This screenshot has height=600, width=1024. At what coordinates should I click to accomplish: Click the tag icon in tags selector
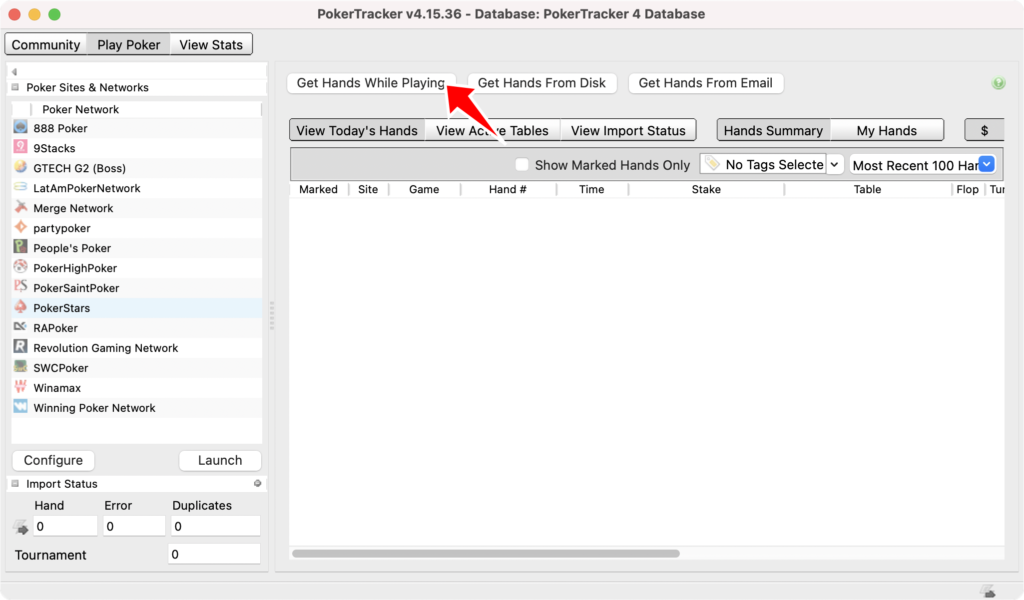point(712,163)
